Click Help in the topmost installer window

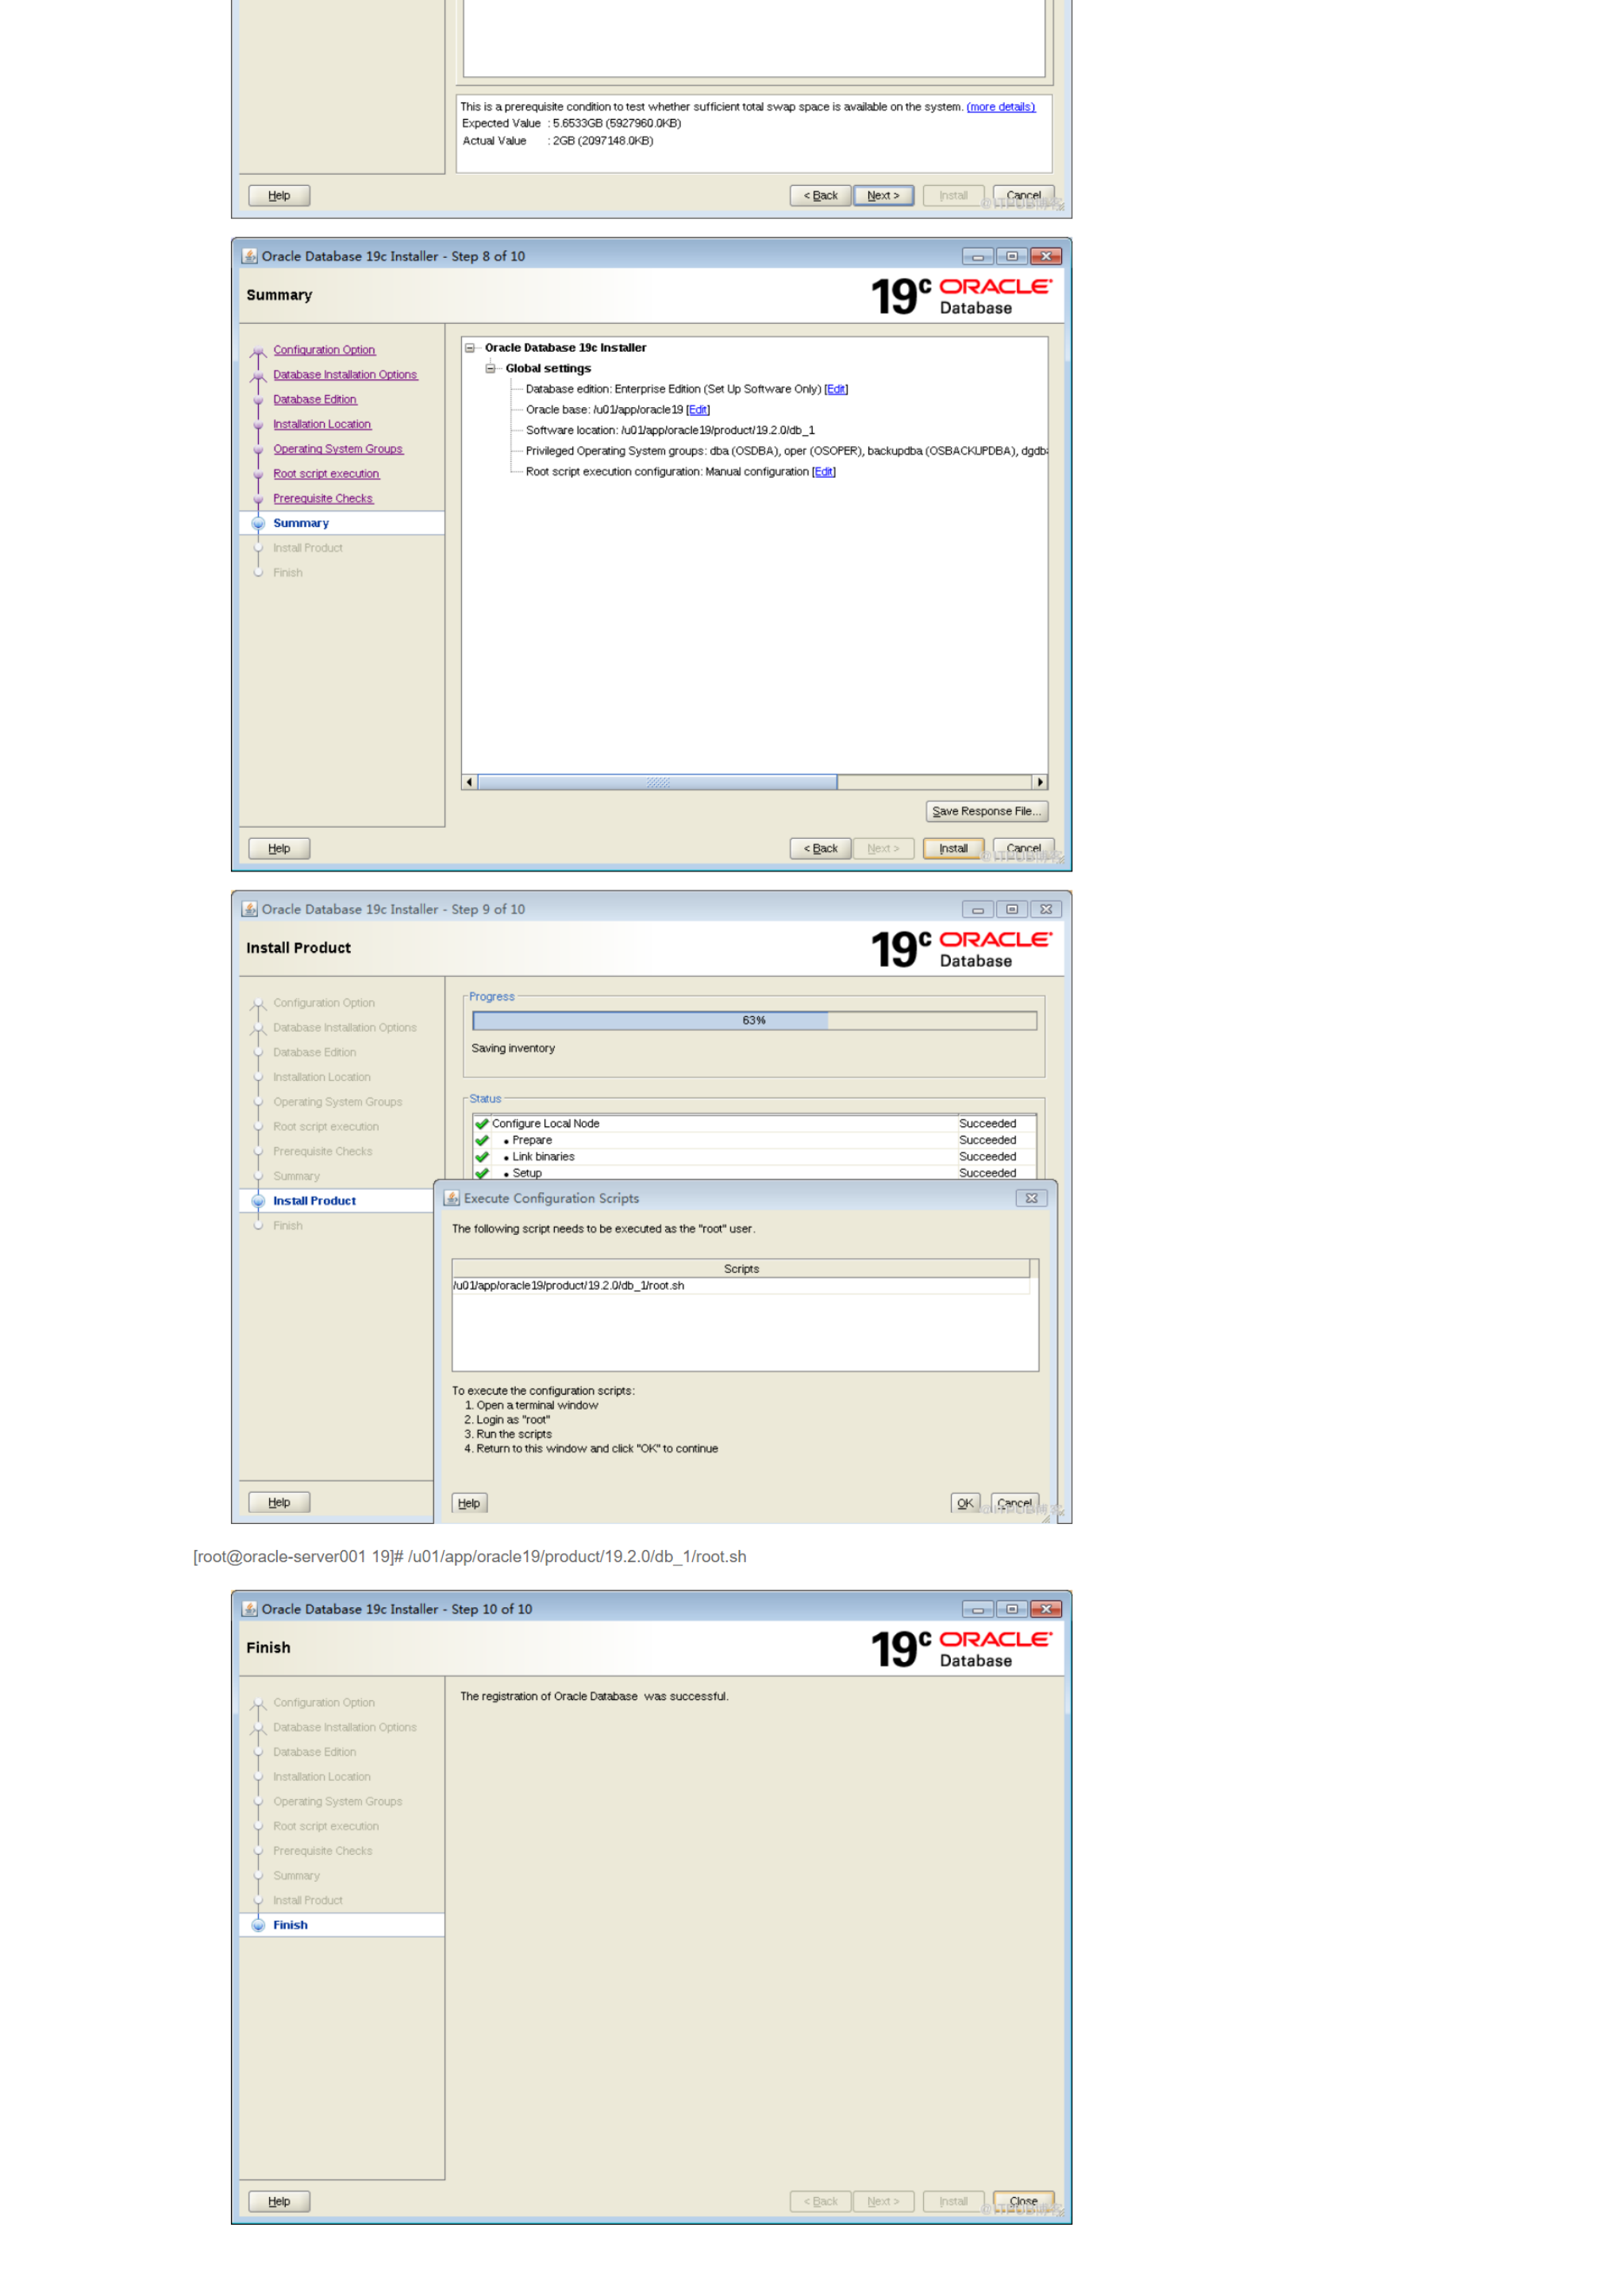[x=279, y=195]
